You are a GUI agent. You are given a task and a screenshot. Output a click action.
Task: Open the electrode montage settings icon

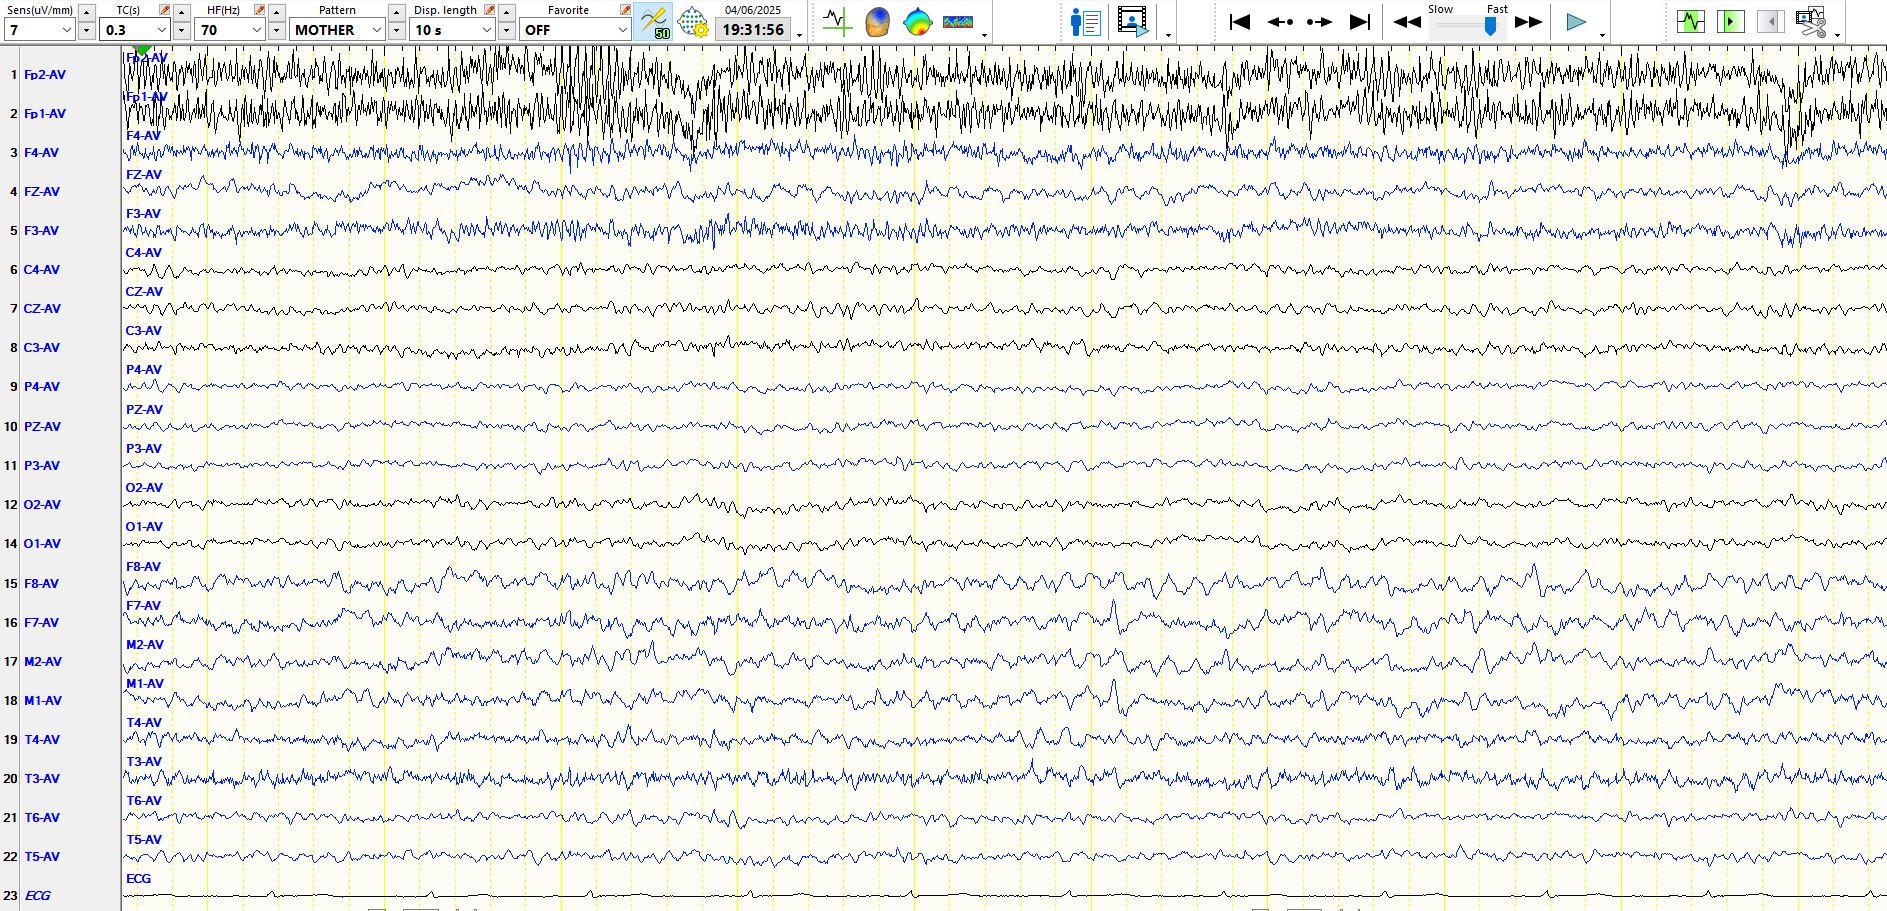(x=693, y=22)
